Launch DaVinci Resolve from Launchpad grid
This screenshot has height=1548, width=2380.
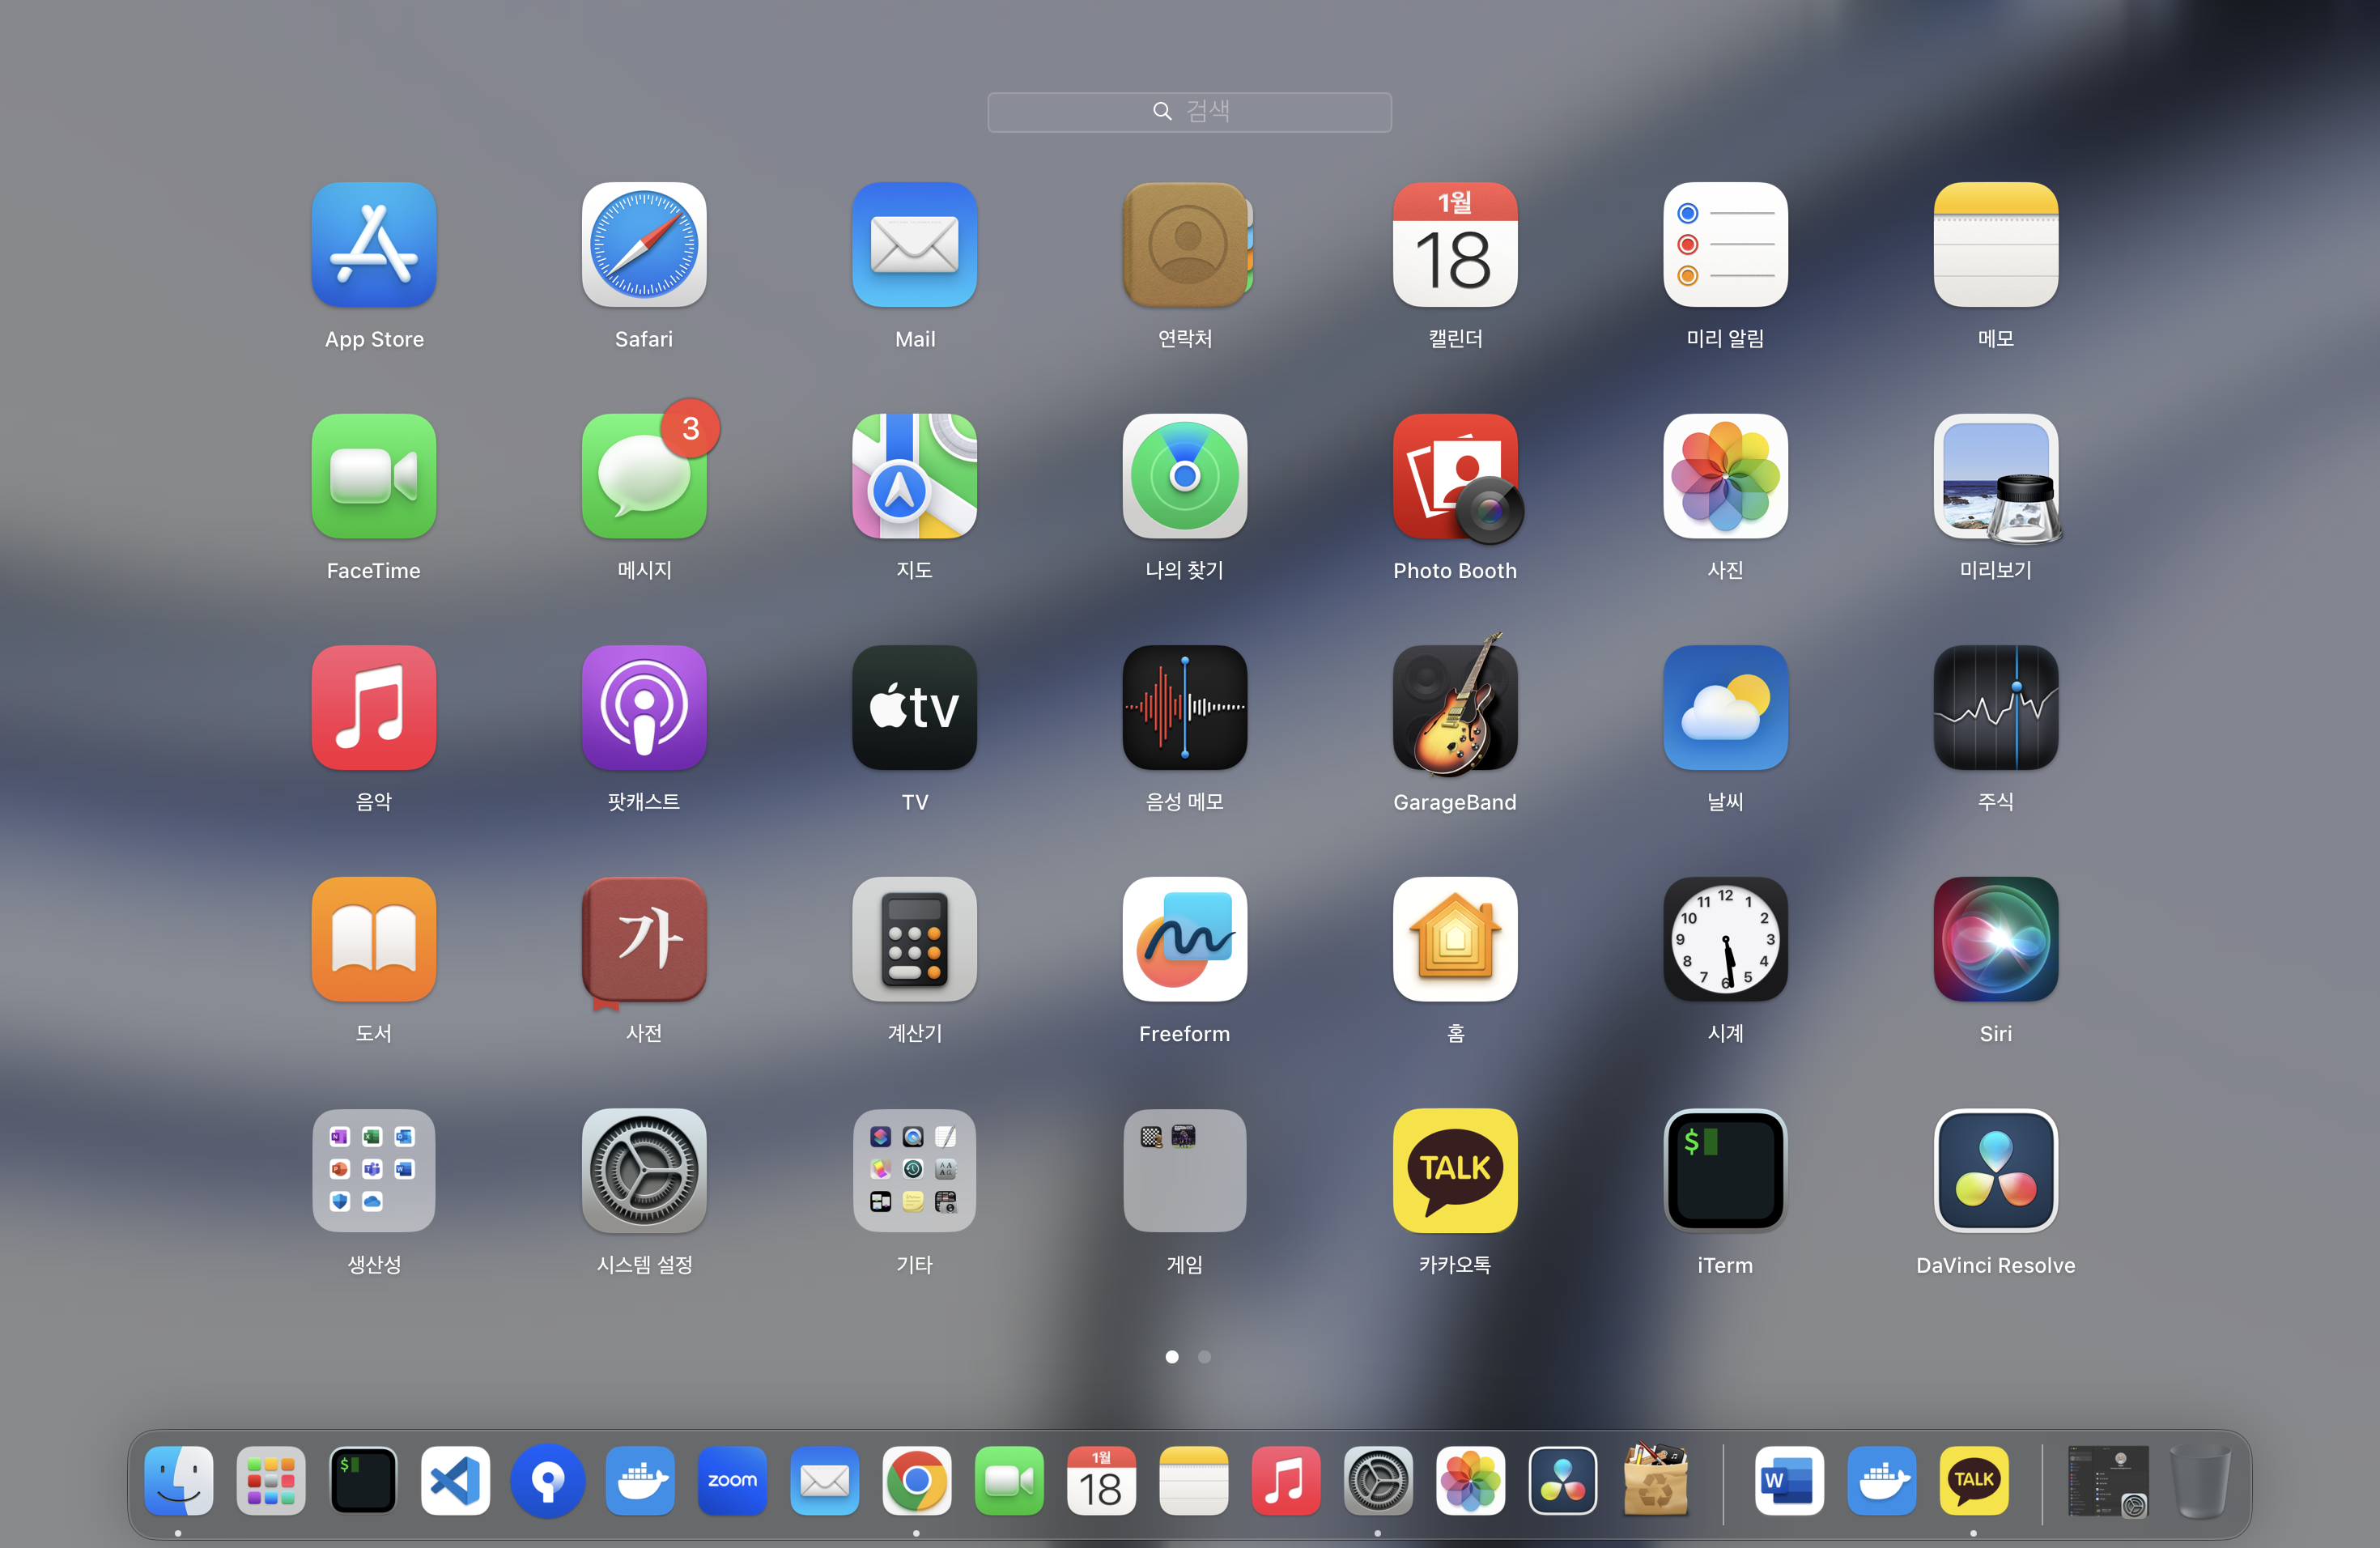1996,1170
